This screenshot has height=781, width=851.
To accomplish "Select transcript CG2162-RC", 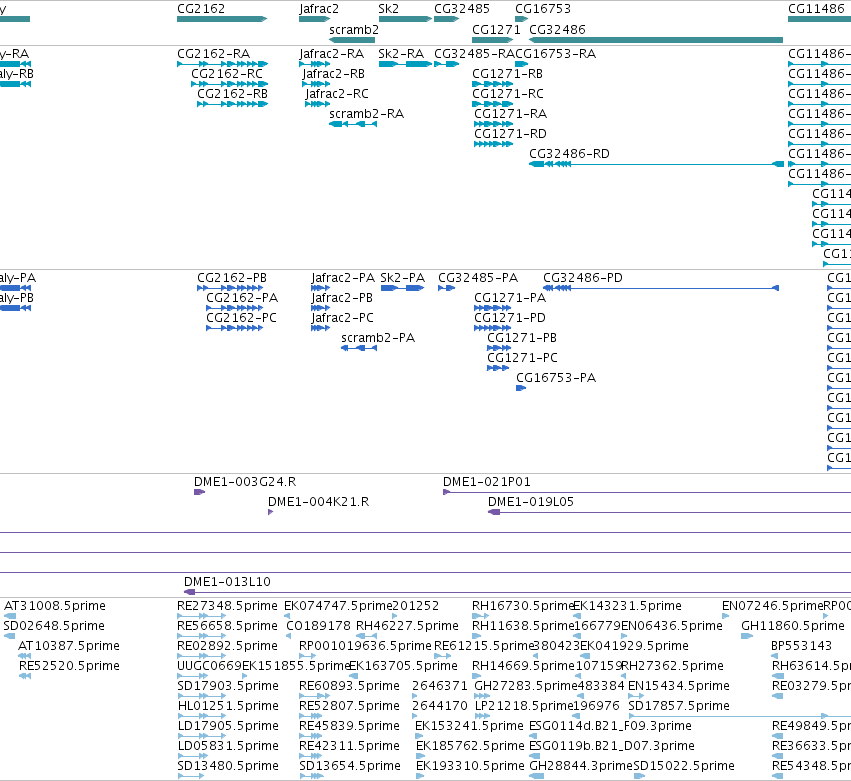I will (230, 84).
